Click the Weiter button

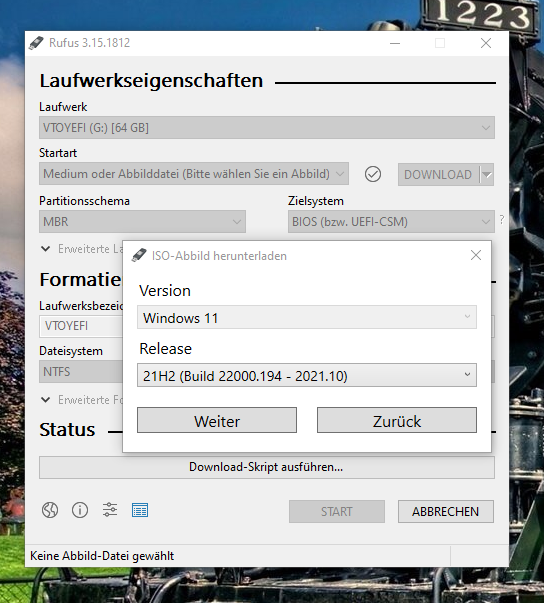[x=217, y=420]
